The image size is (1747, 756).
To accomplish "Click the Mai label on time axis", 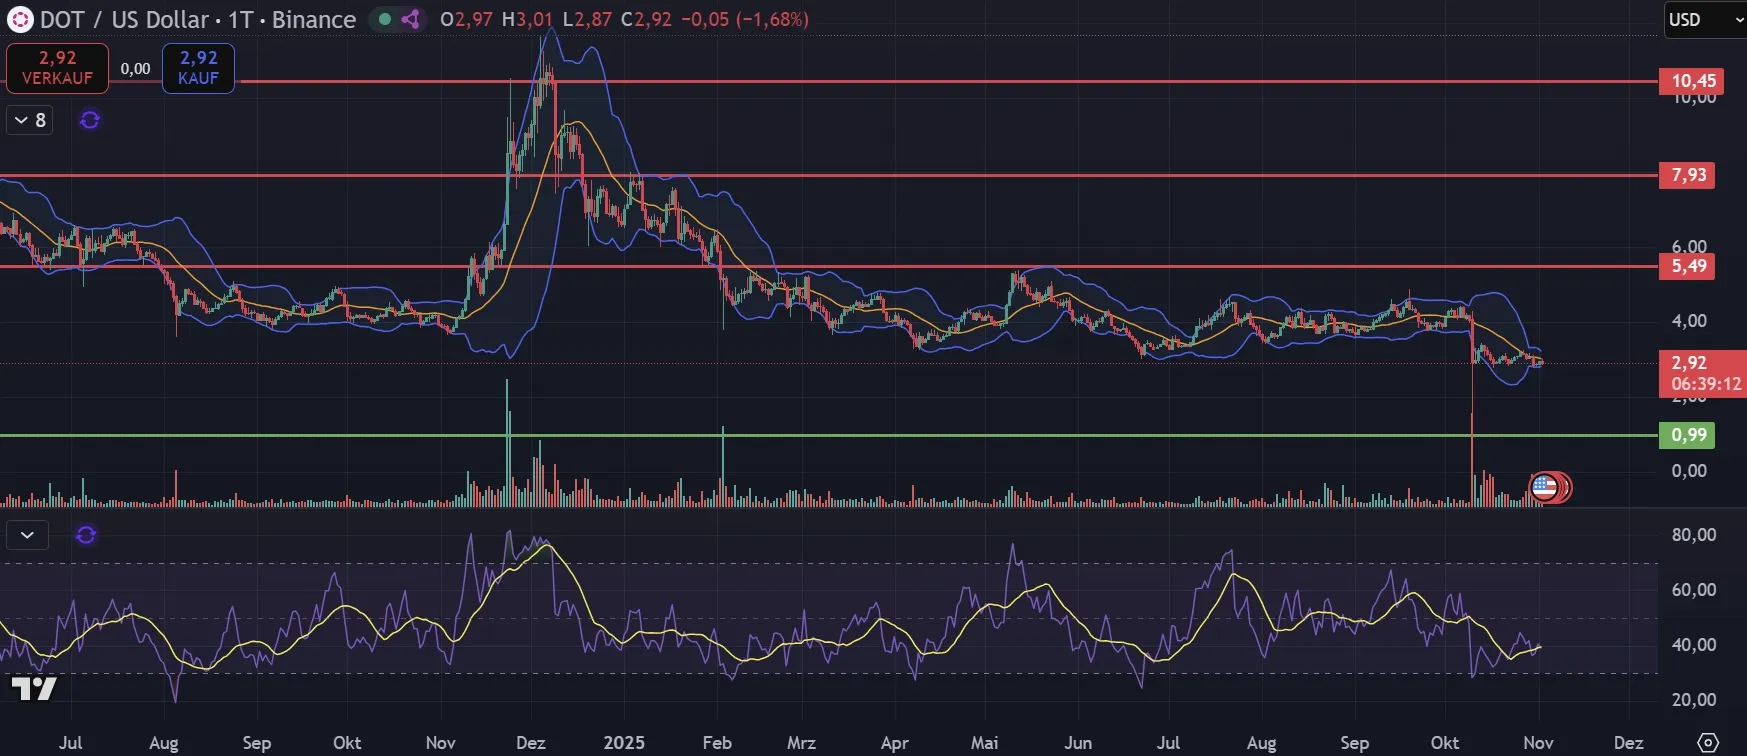I will pyautogui.click(x=985, y=743).
